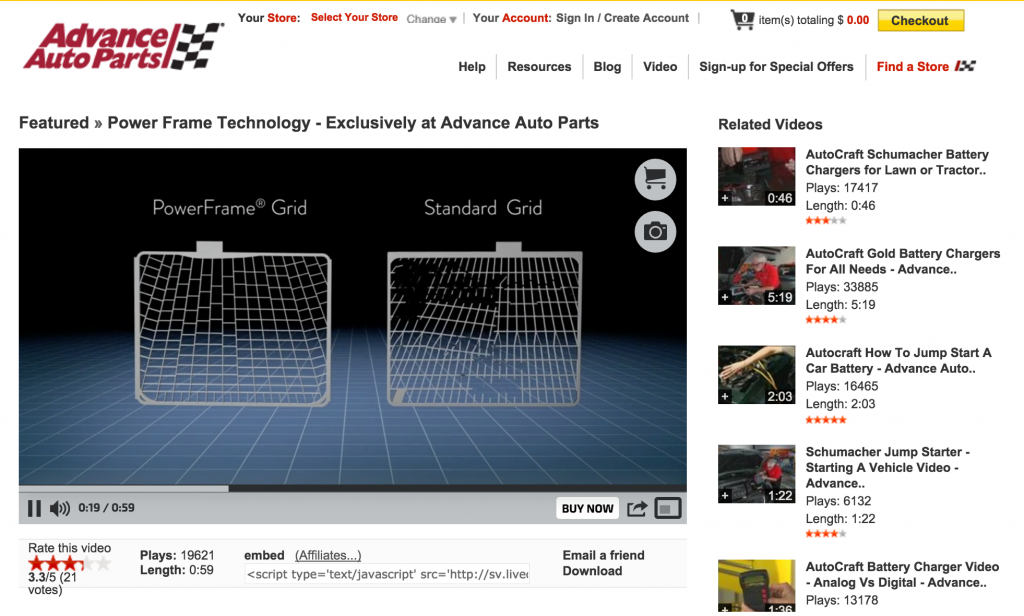Screen dimensions: 1024x616
Task: Click AutoCraft Gold Battery Chargers title
Action: (903, 261)
